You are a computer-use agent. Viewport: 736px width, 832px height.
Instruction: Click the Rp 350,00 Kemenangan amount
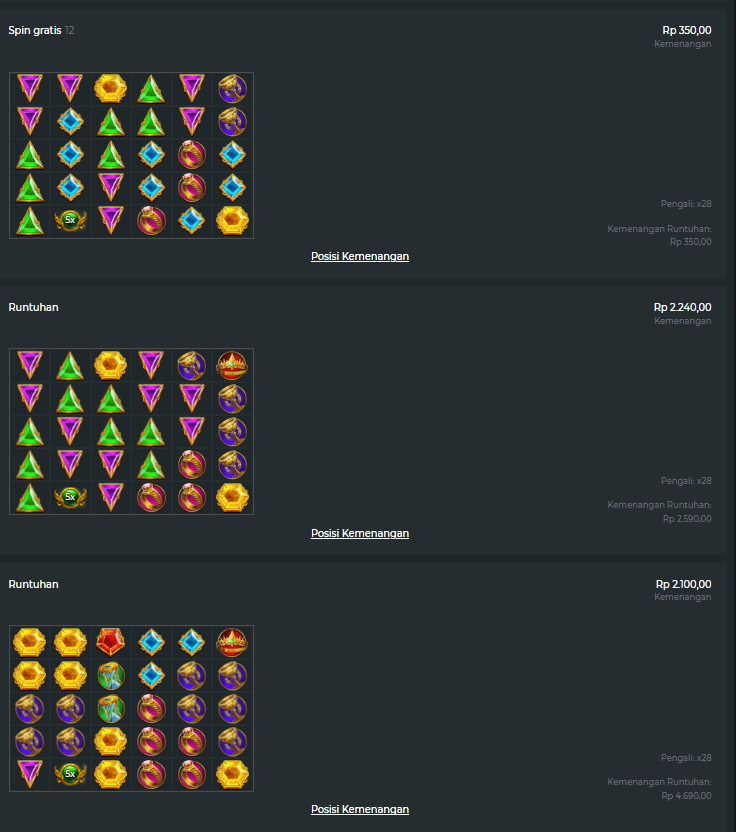687,30
